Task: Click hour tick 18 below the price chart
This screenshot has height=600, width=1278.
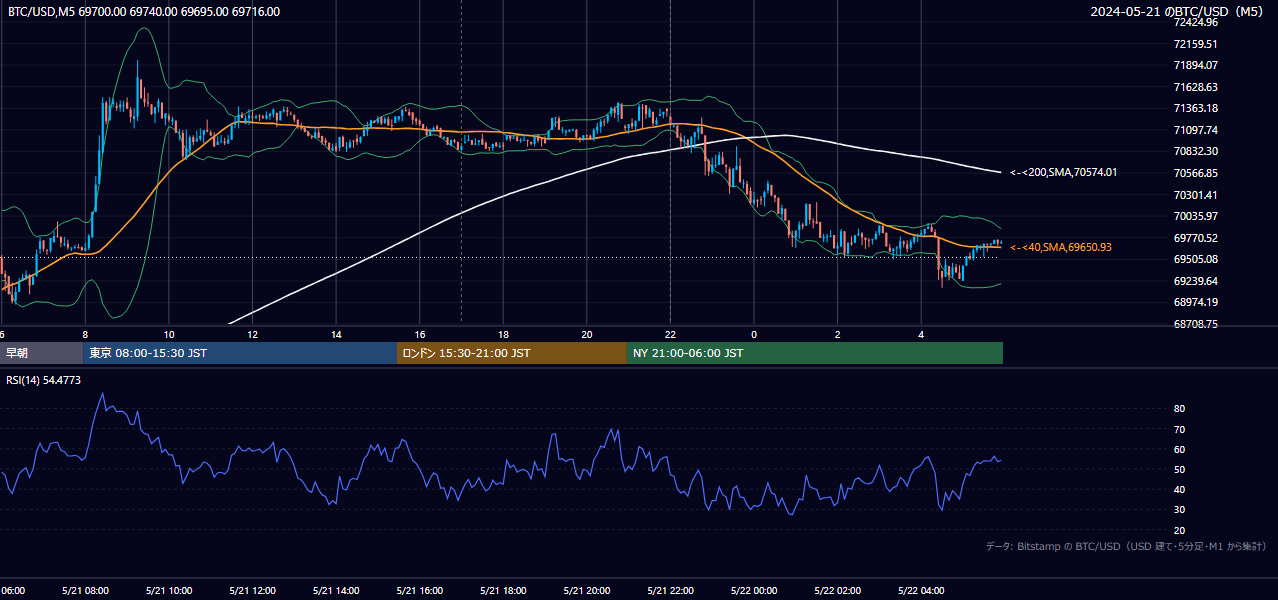Action: 504,334
